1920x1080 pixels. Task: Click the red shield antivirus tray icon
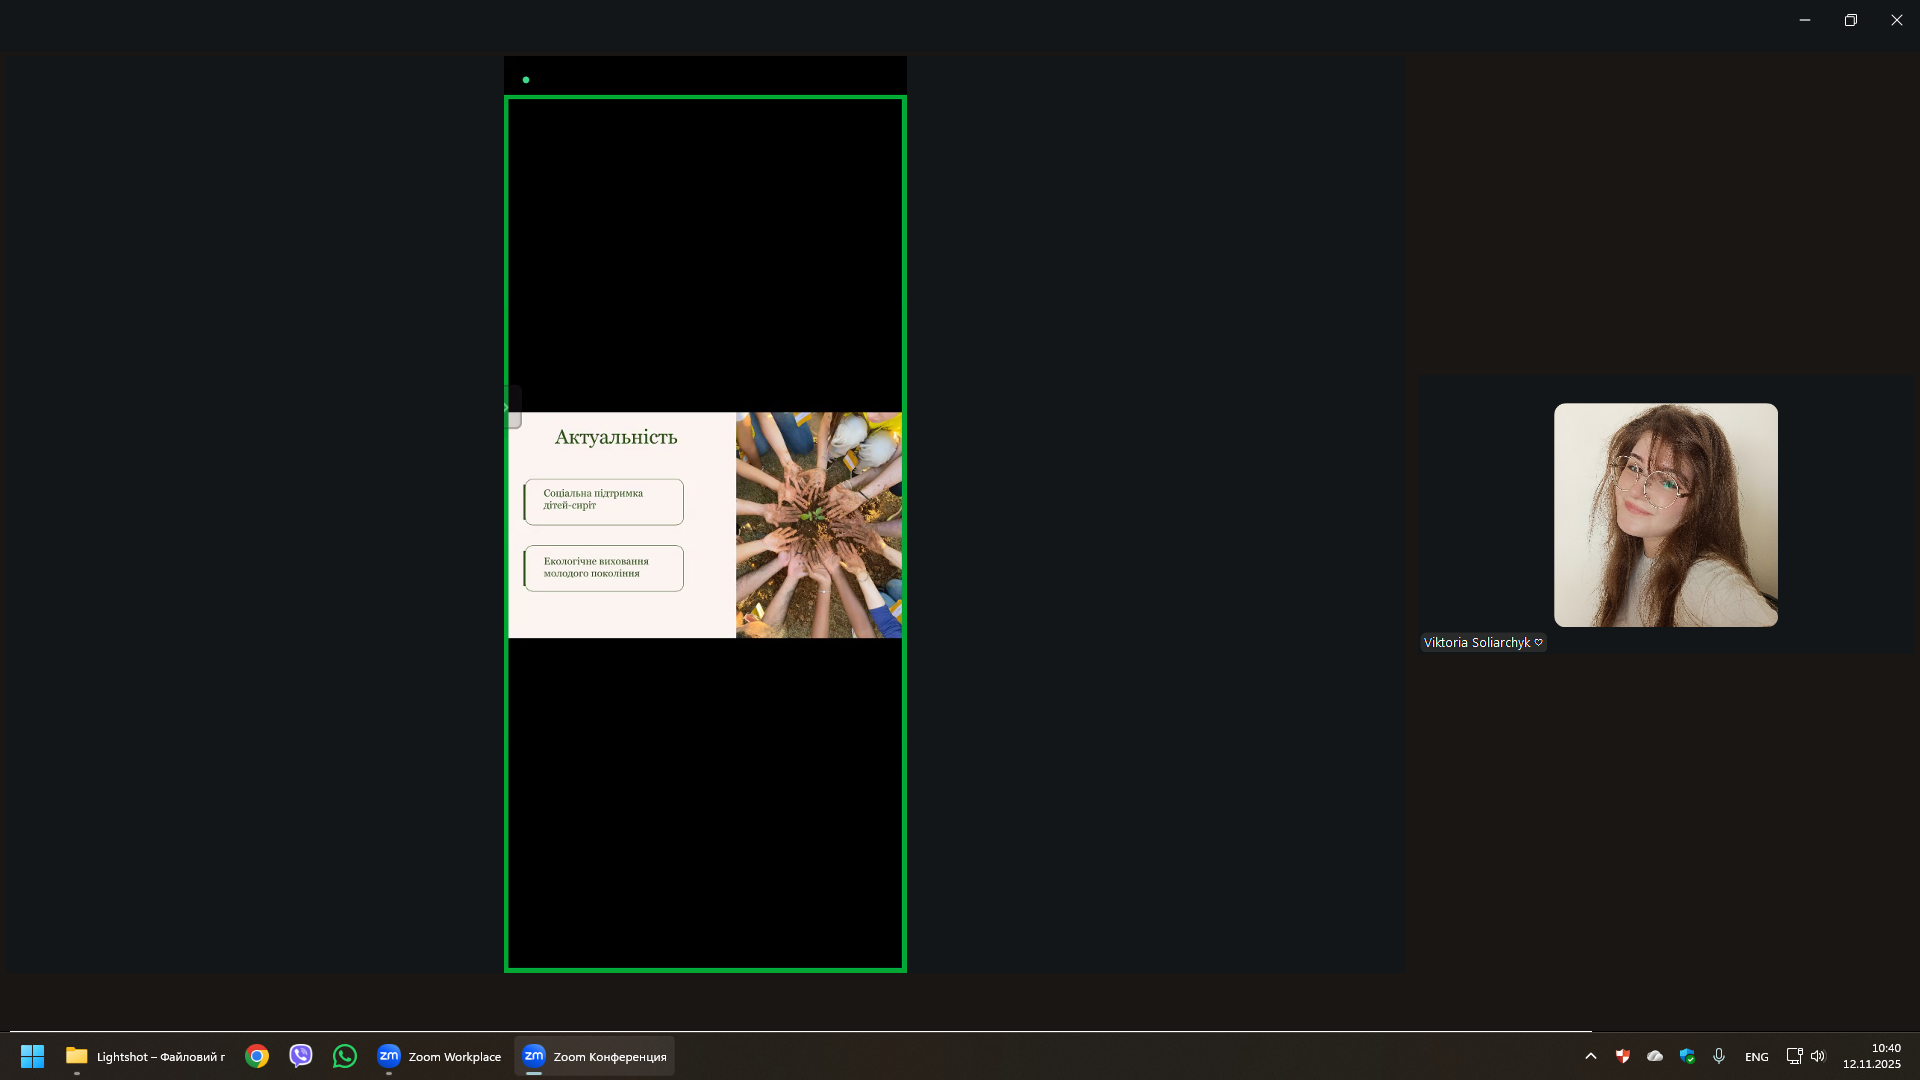click(x=1622, y=1056)
